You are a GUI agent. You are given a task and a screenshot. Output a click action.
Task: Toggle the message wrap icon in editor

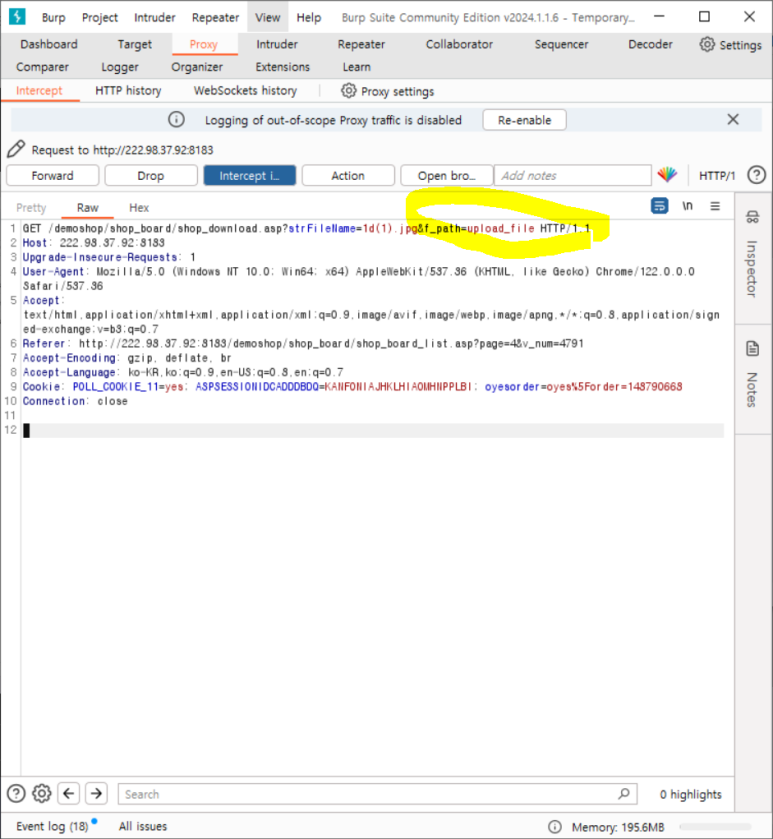(659, 206)
